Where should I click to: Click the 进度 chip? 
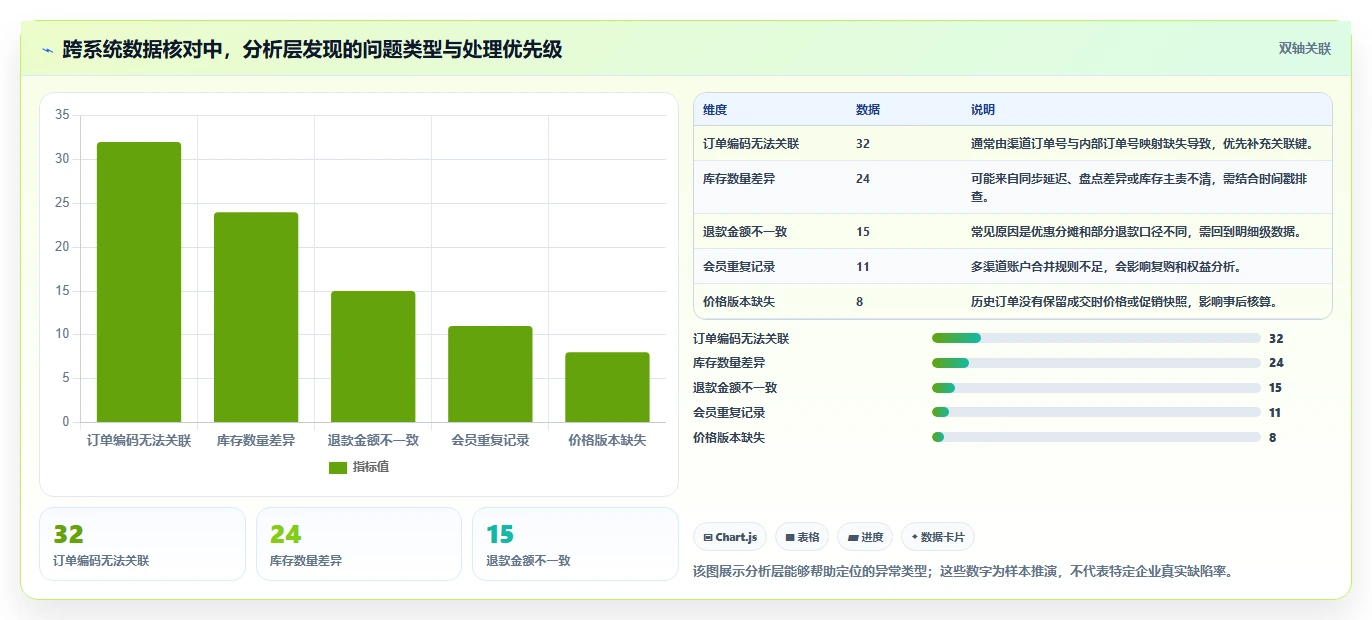coord(865,537)
